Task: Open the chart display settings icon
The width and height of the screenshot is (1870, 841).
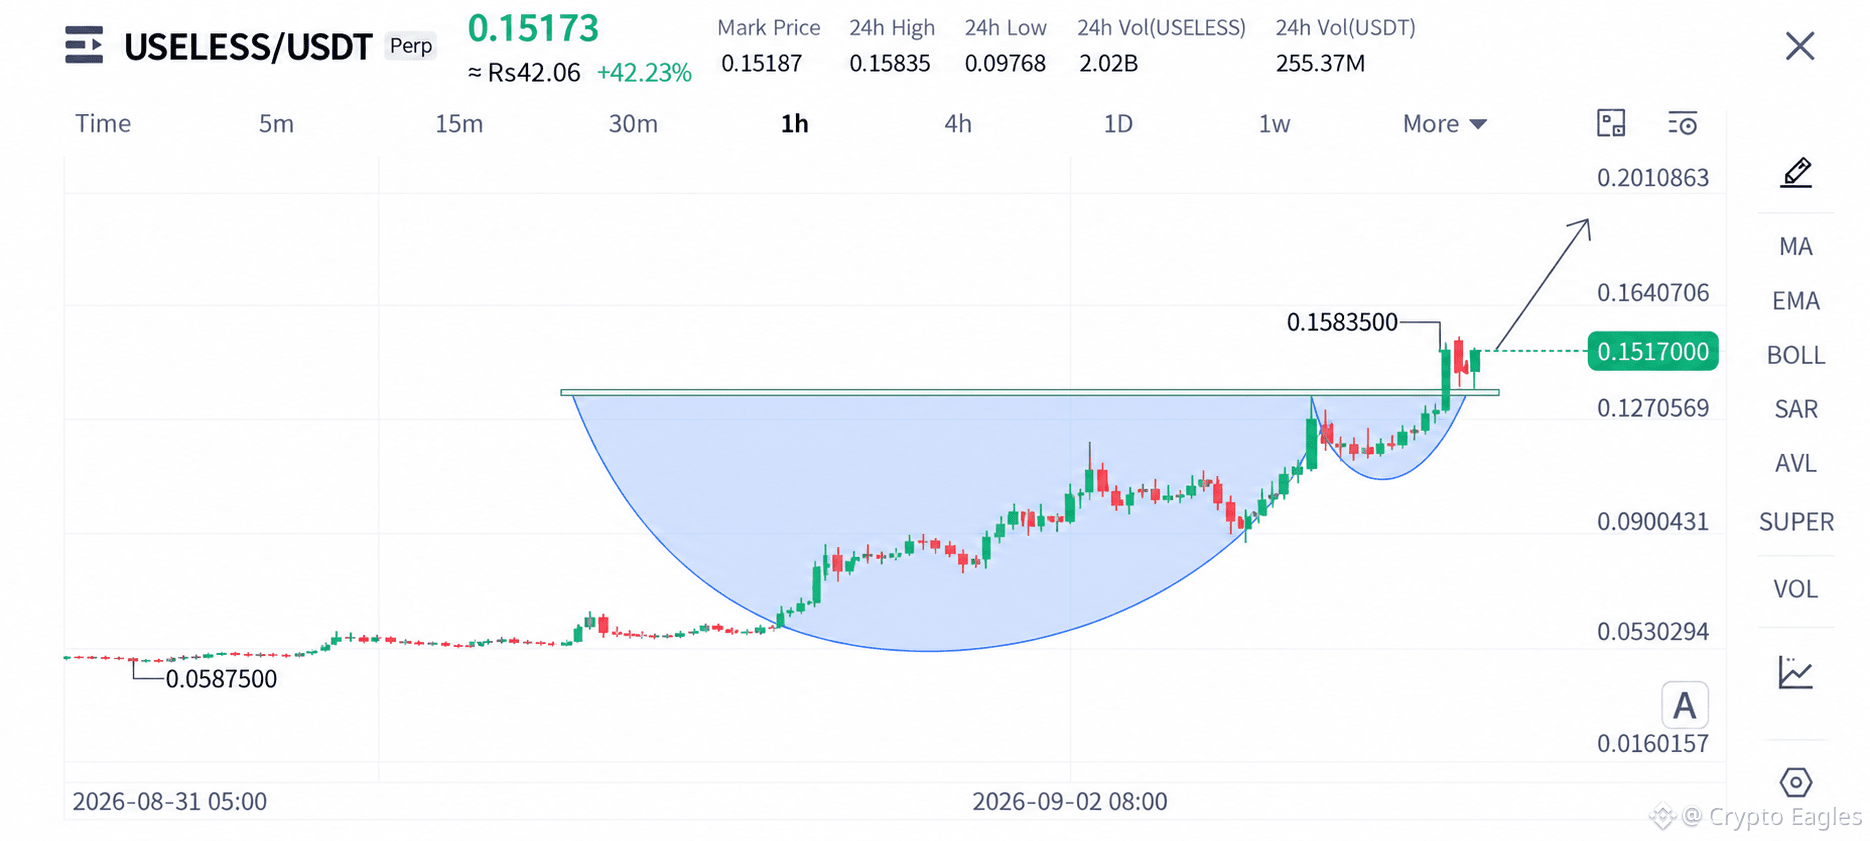Action: (1682, 124)
